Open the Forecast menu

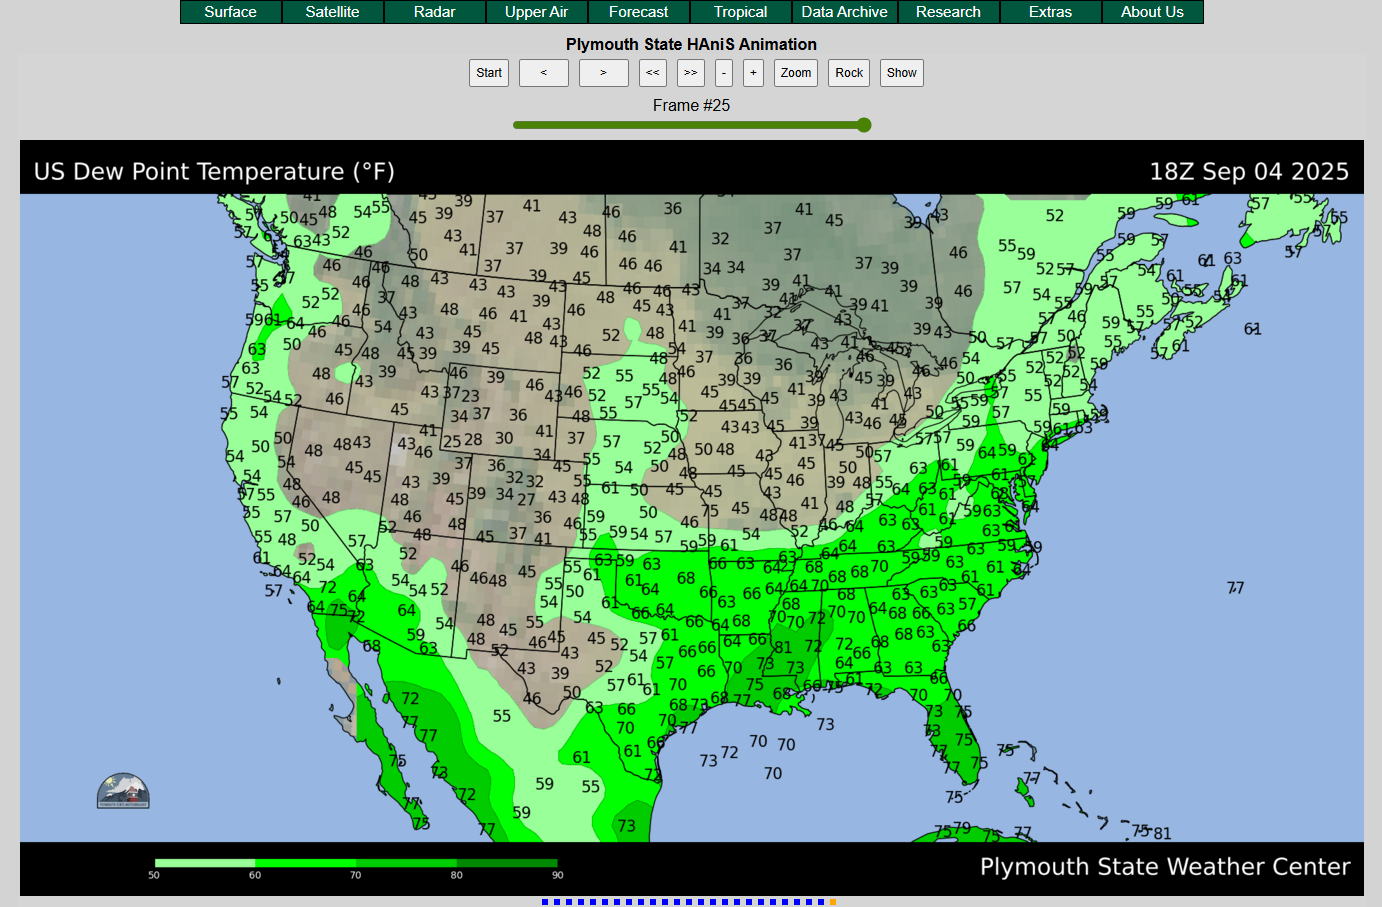pos(638,12)
